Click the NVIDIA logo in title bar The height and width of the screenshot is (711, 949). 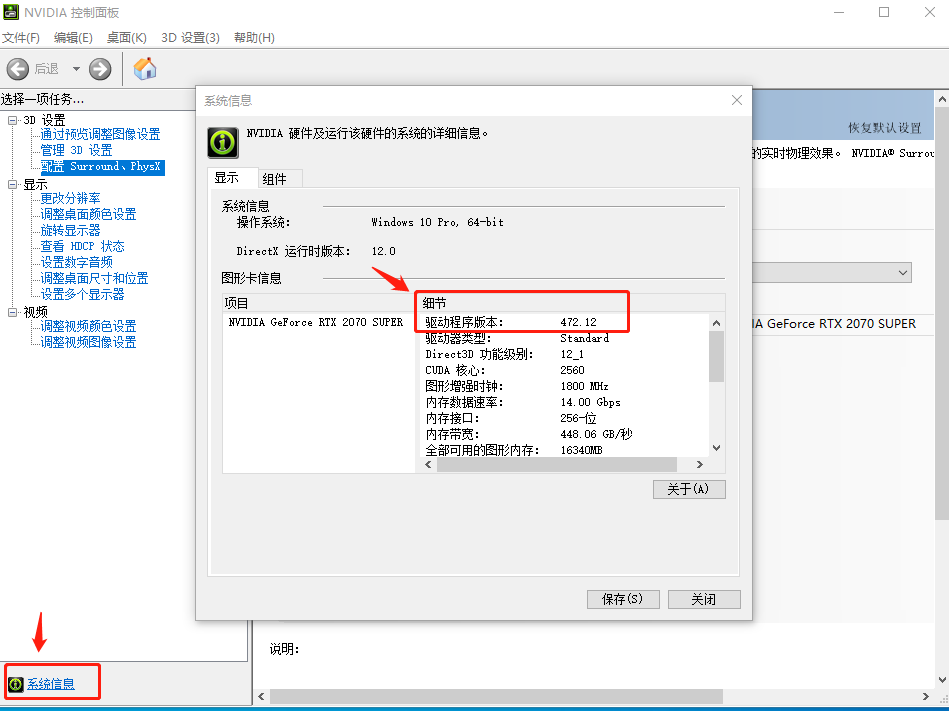(x=11, y=11)
